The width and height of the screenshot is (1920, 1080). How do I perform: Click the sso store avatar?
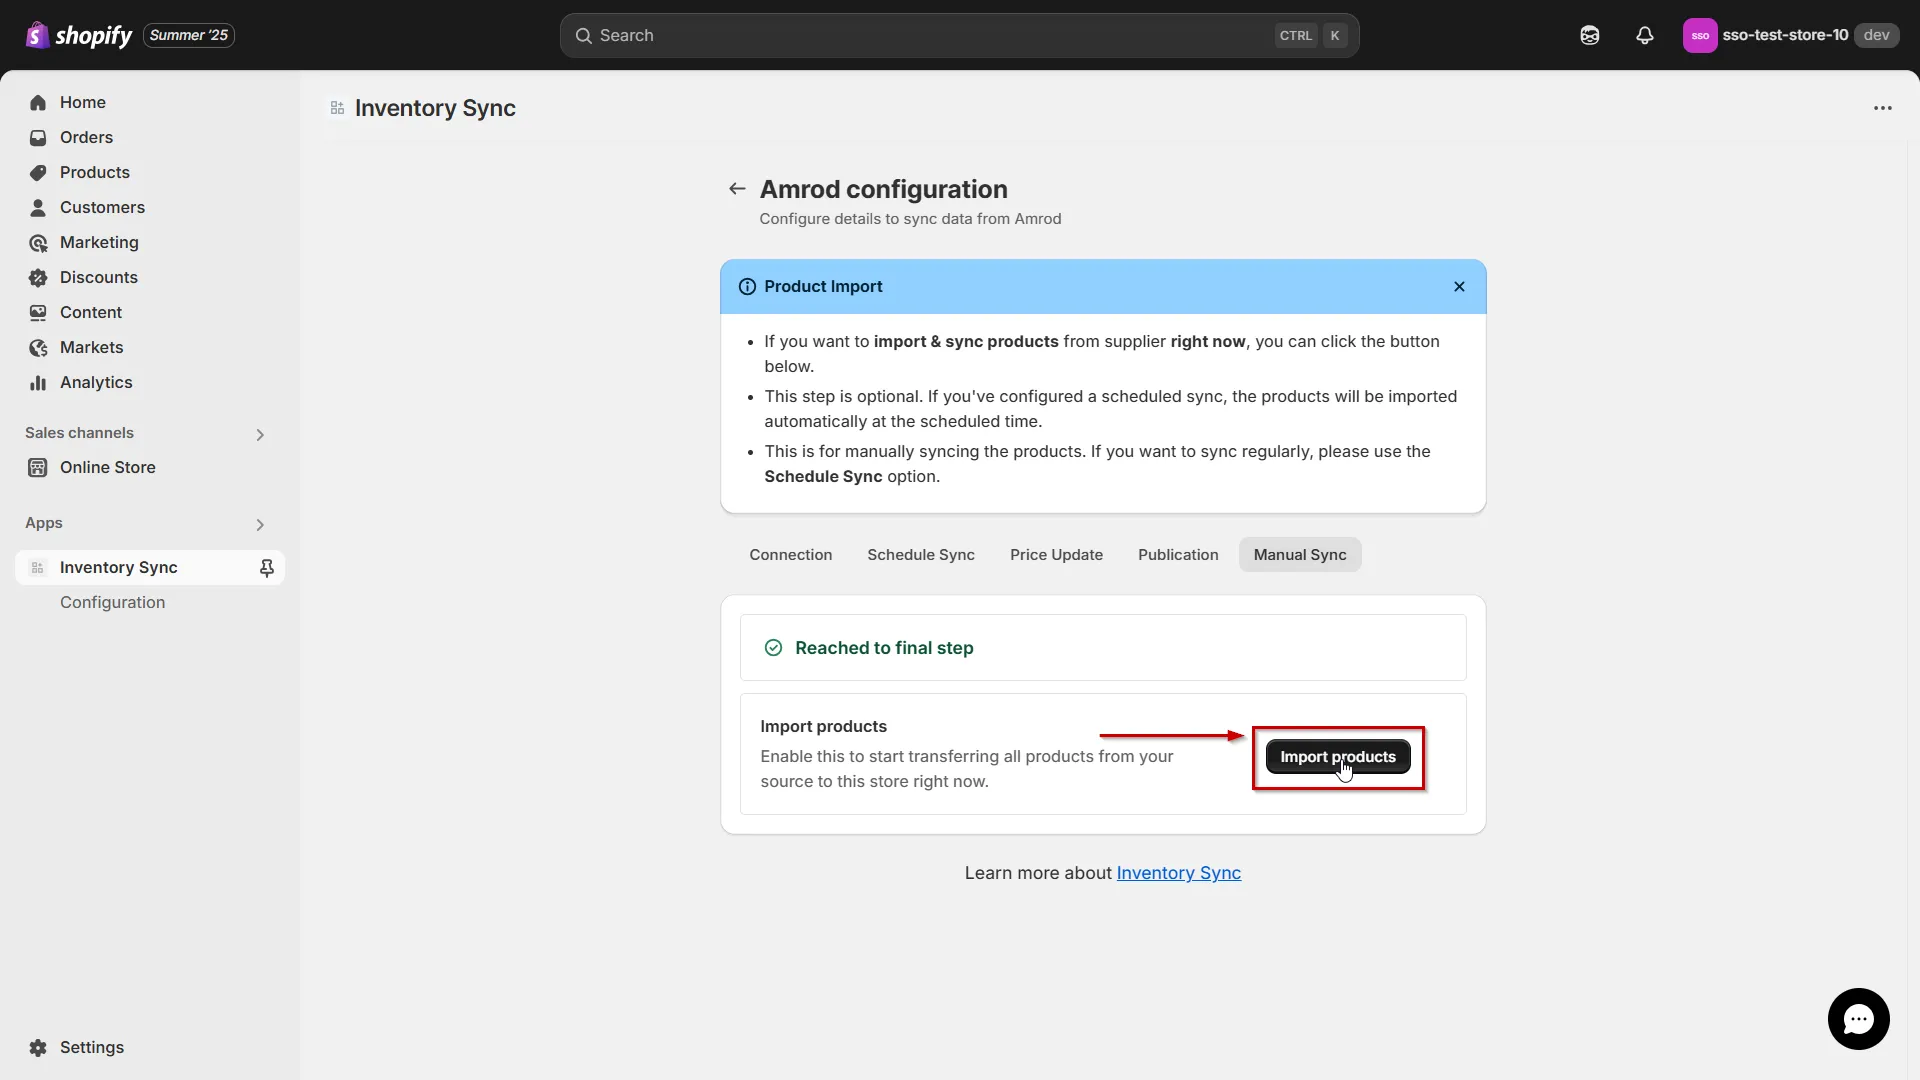pyautogui.click(x=1700, y=35)
